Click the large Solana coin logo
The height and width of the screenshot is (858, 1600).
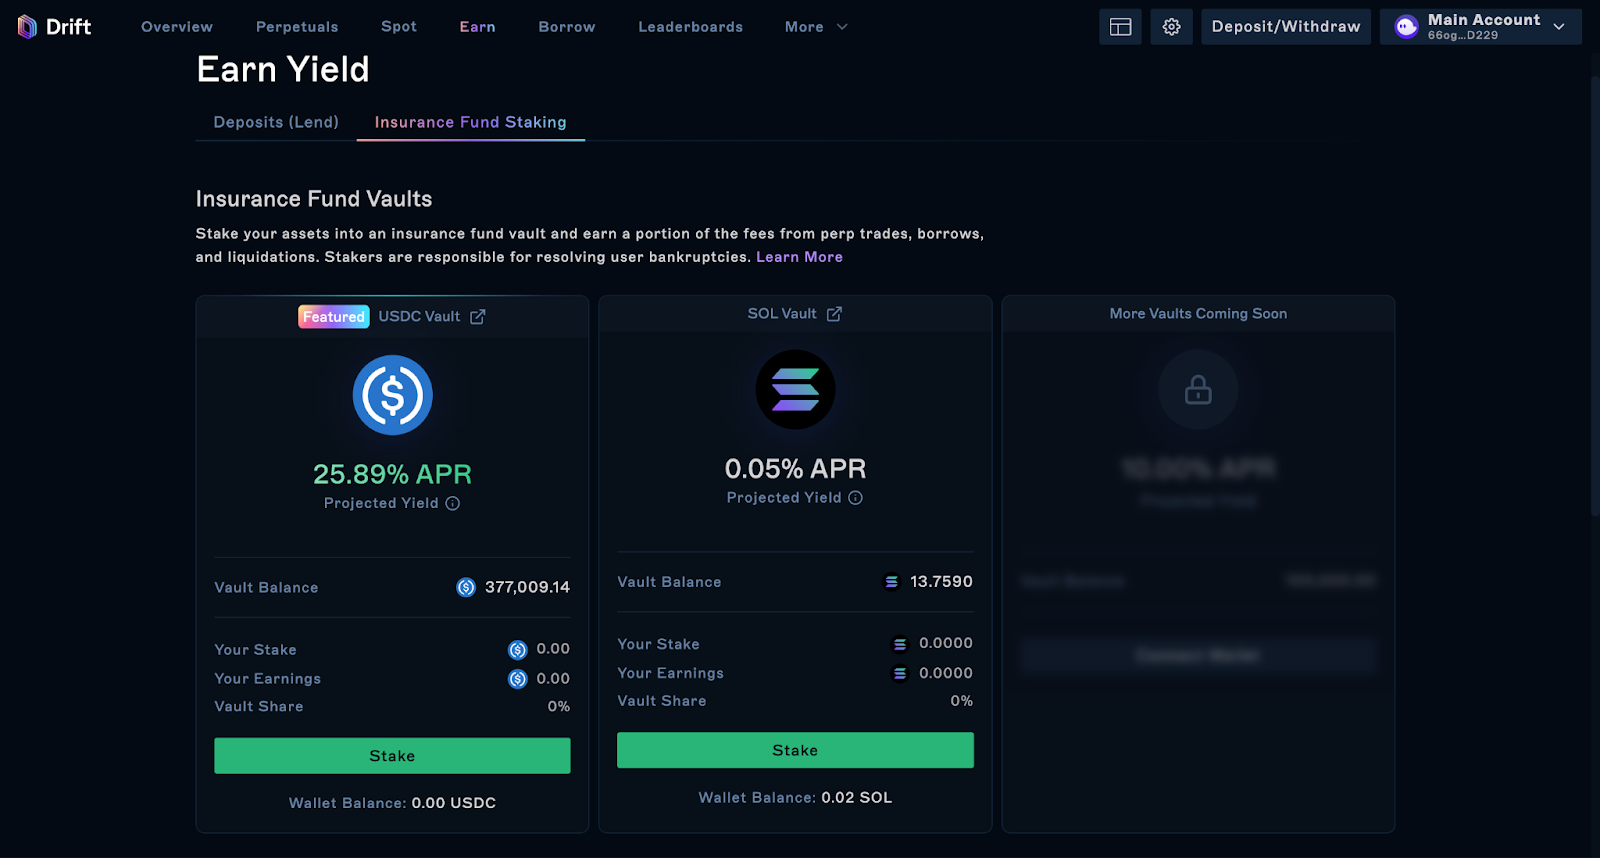(795, 390)
